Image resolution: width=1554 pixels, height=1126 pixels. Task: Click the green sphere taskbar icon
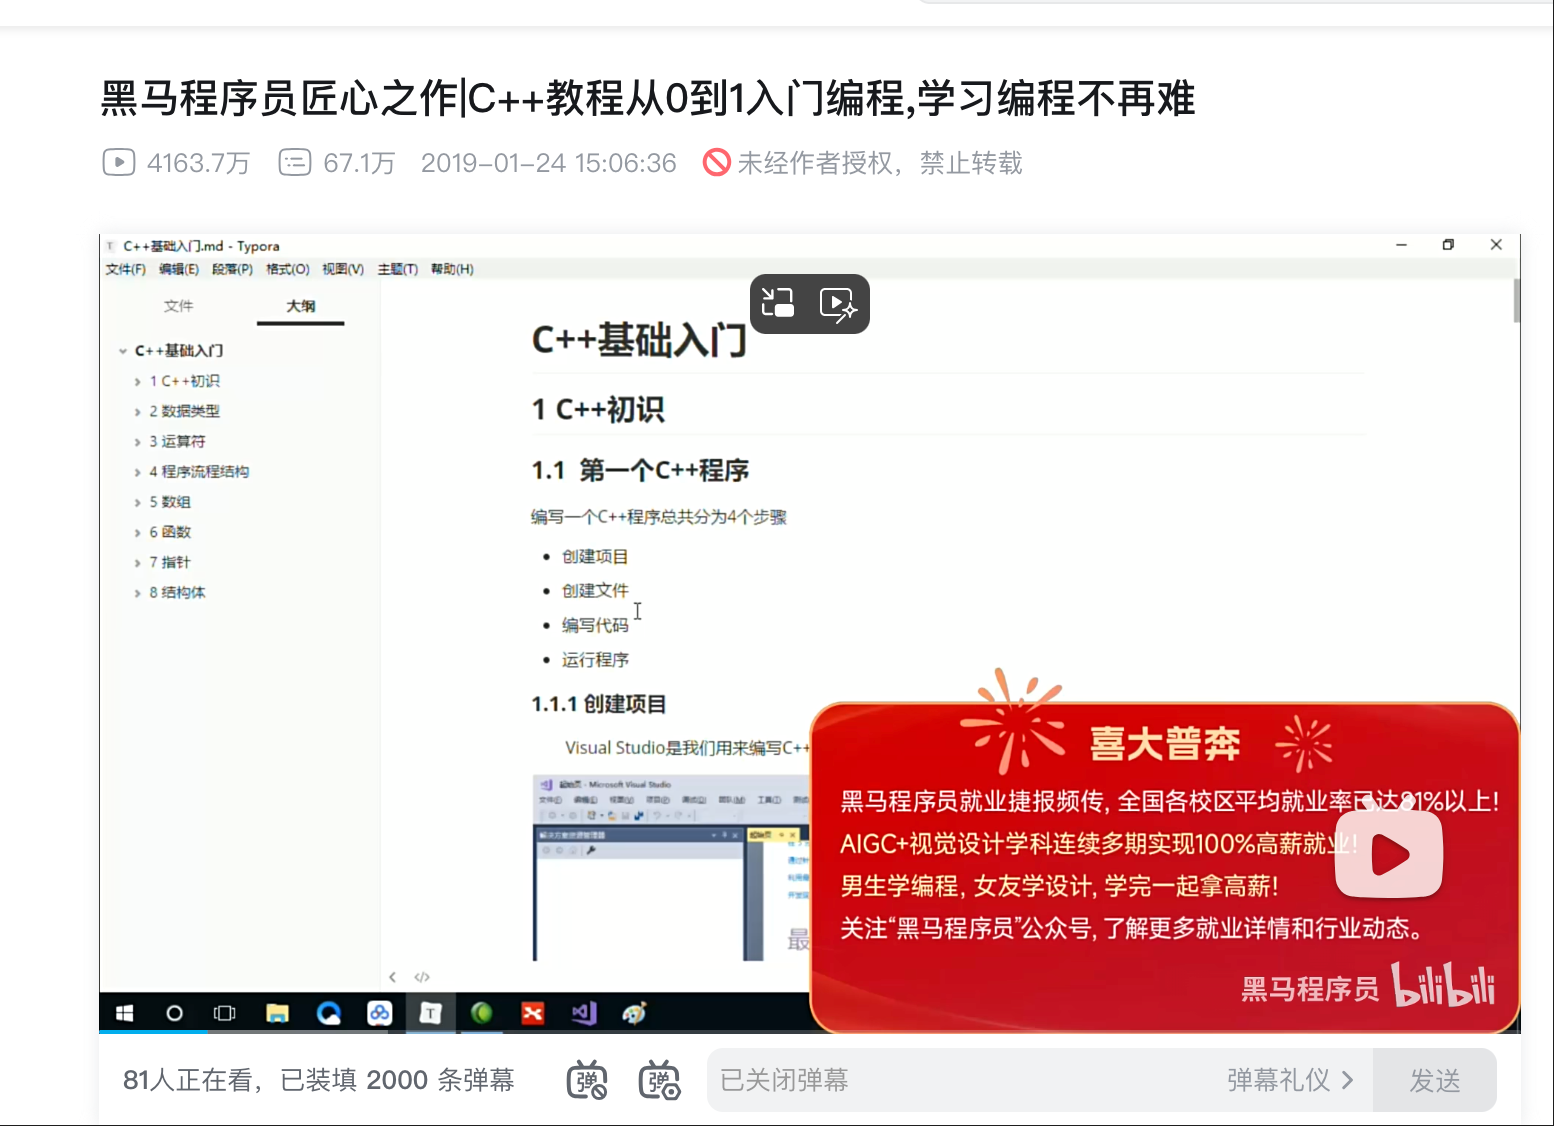(482, 1013)
